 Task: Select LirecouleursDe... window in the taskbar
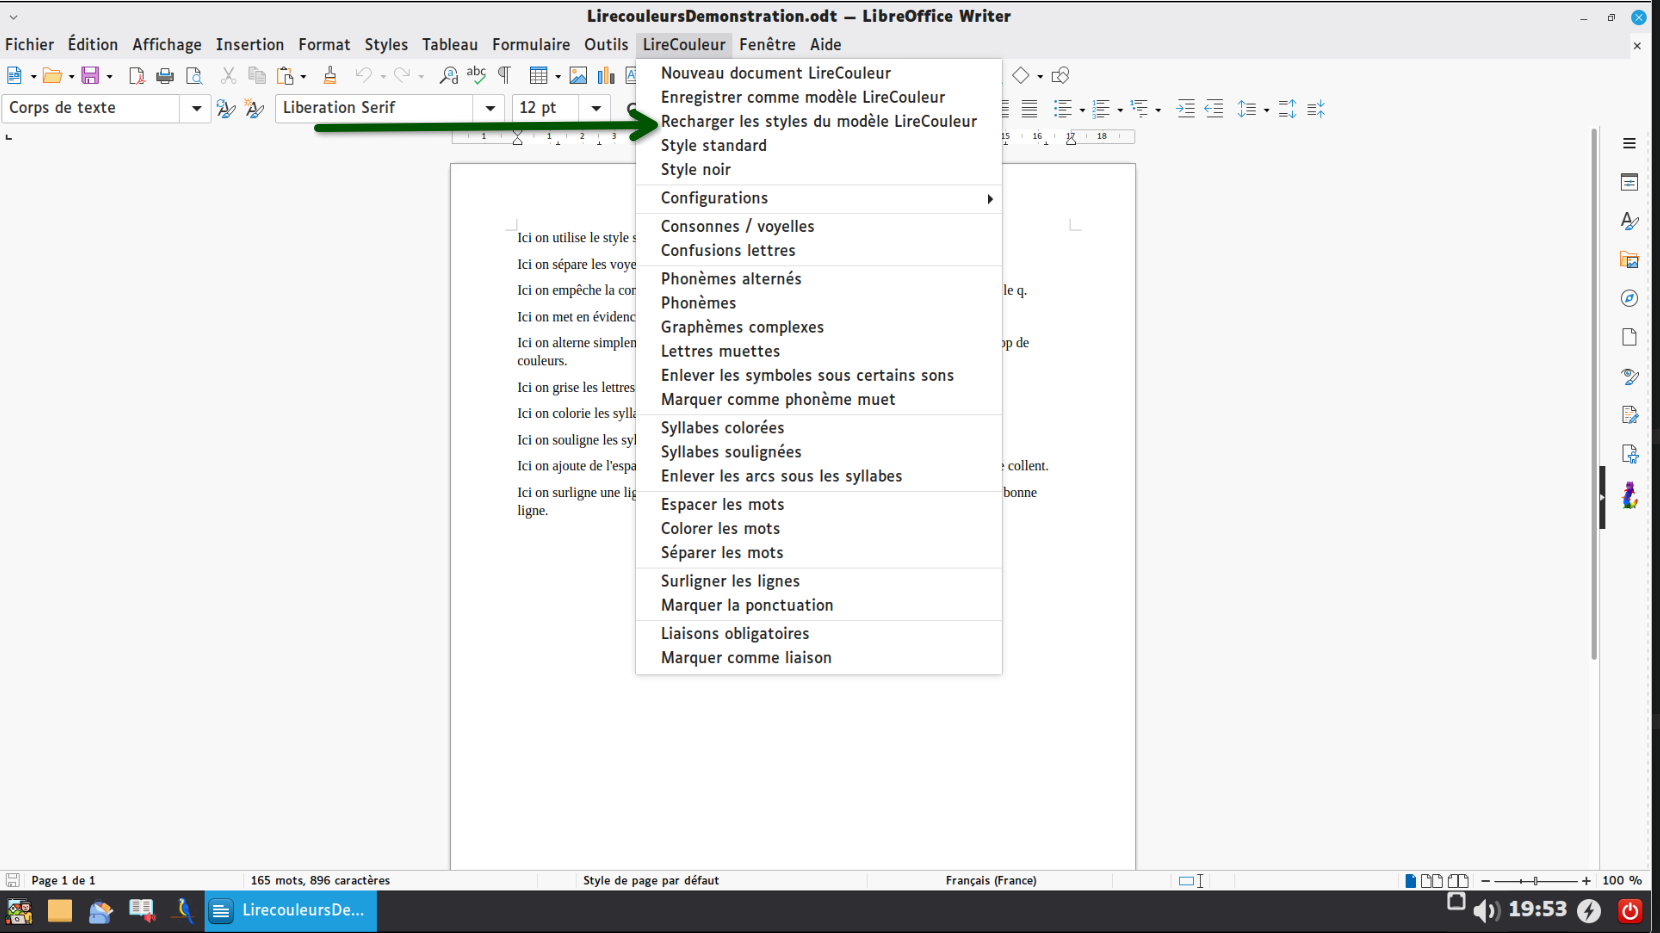pyautogui.click(x=290, y=911)
